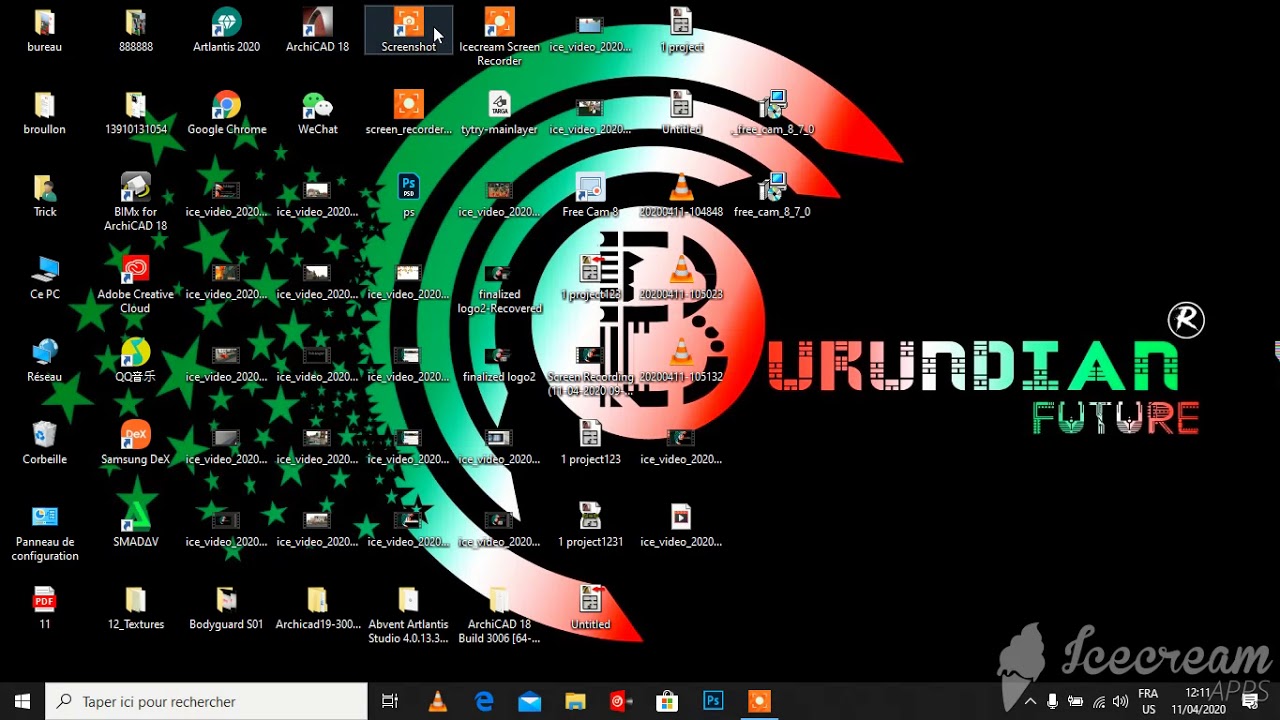This screenshot has width=1280, height=720.
Task: Open Google Chrome desktop shortcut
Action: 227,113
